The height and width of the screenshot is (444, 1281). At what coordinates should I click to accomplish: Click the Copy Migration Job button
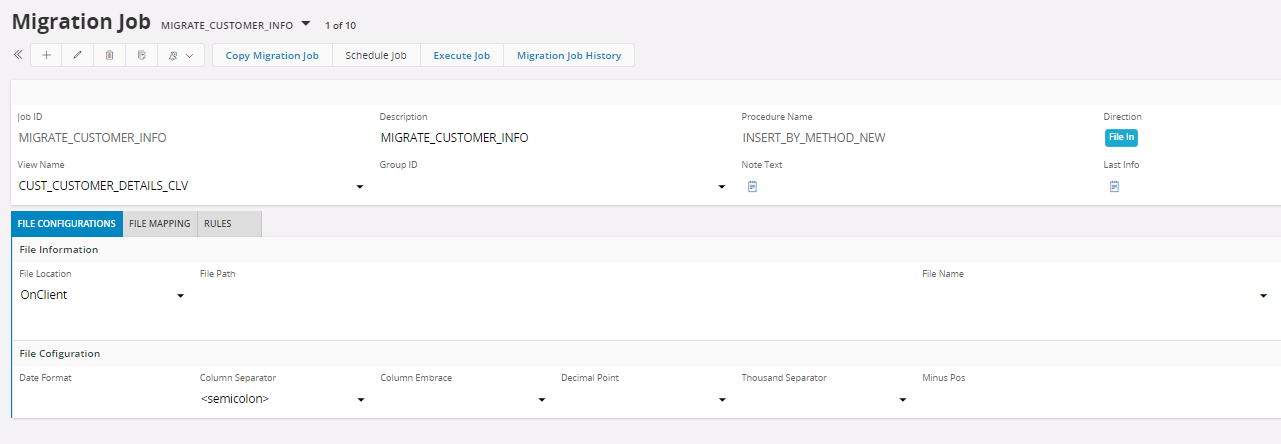(272, 56)
